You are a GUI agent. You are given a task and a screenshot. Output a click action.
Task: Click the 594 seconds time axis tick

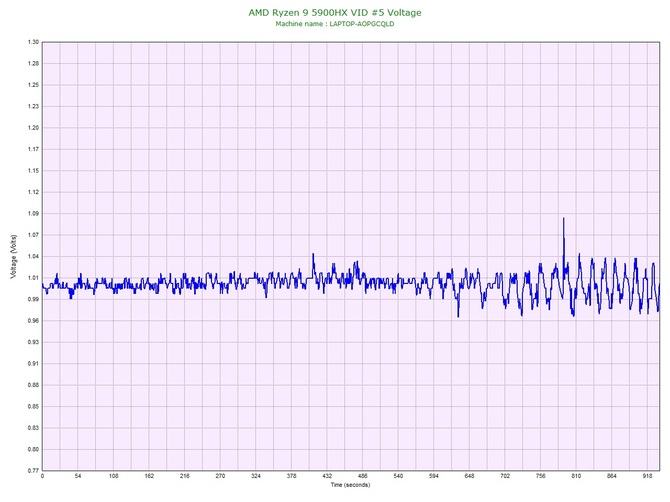coord(434,476)
